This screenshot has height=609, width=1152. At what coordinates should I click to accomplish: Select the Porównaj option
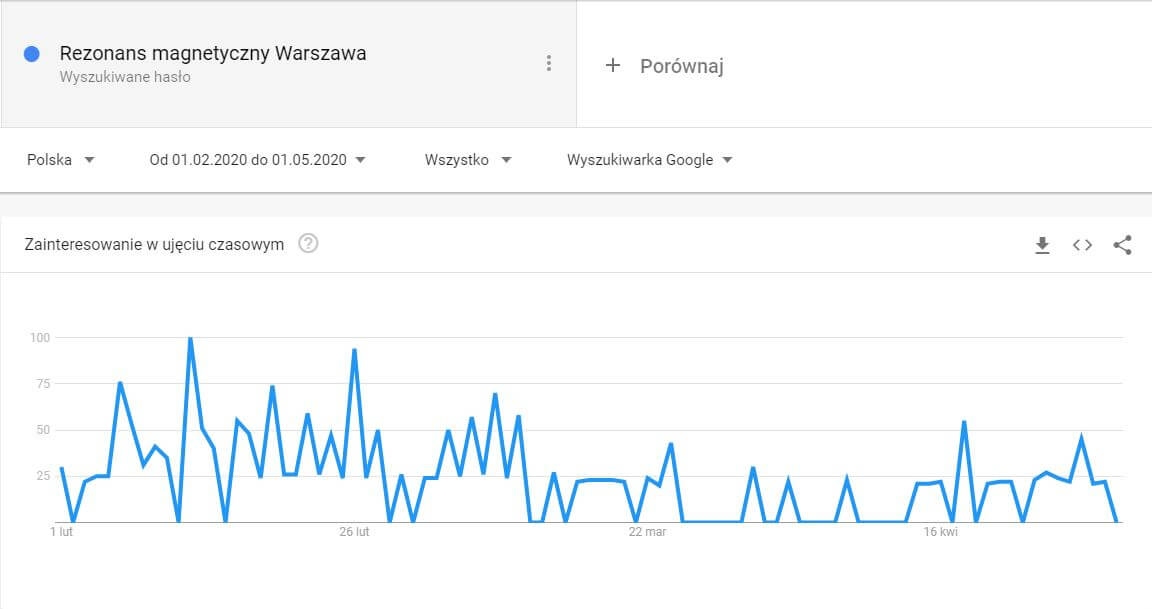tap(685, 66)
